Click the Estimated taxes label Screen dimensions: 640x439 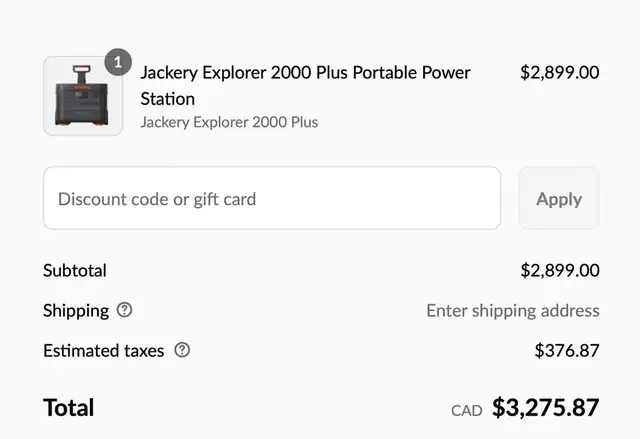(104, 351)
